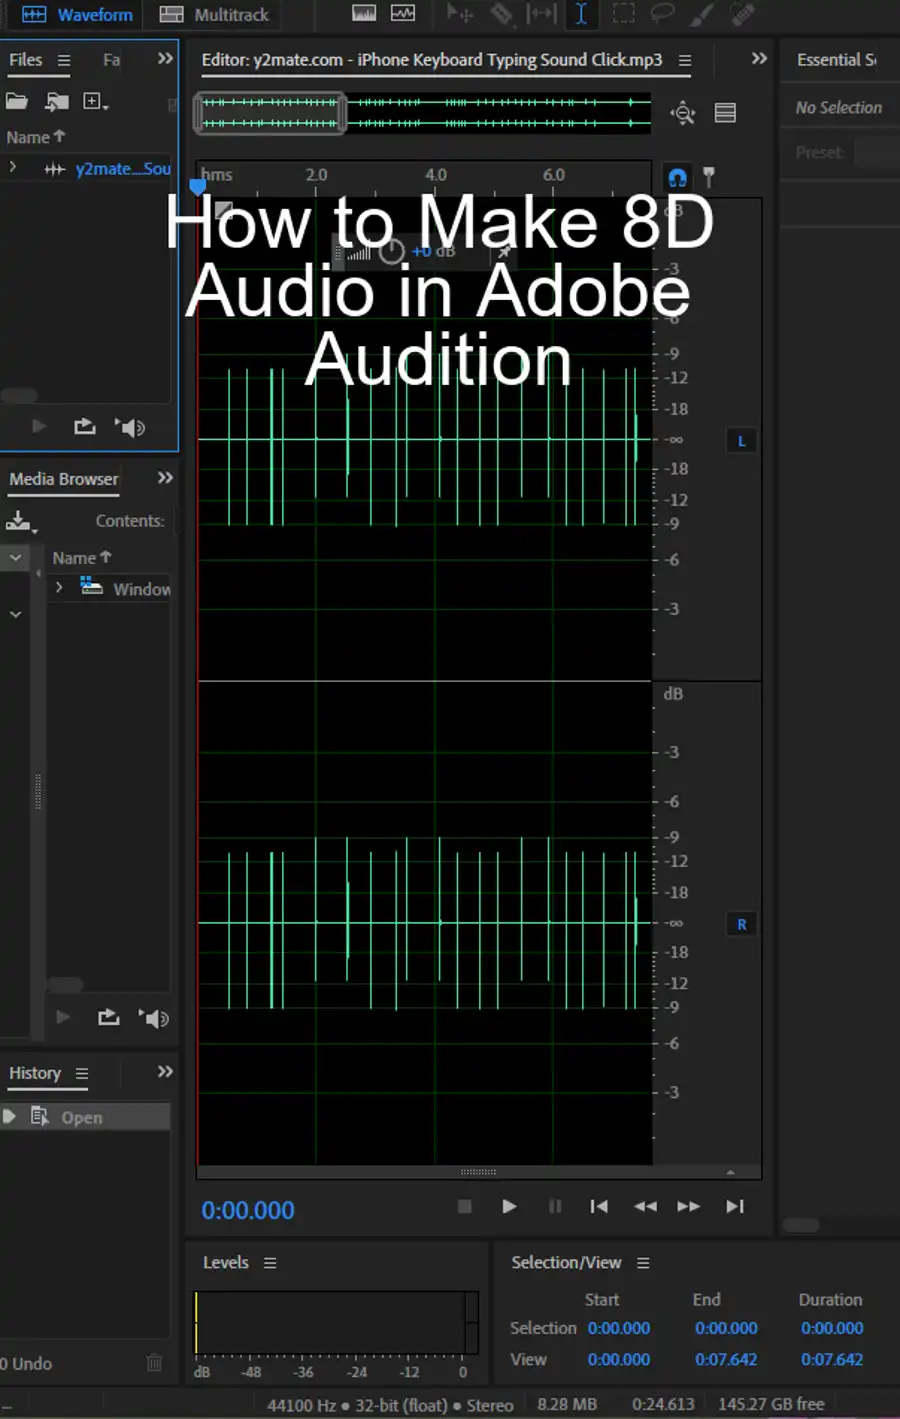Click the Open File folder icon
900x1419 pixels.
[17, 101]
